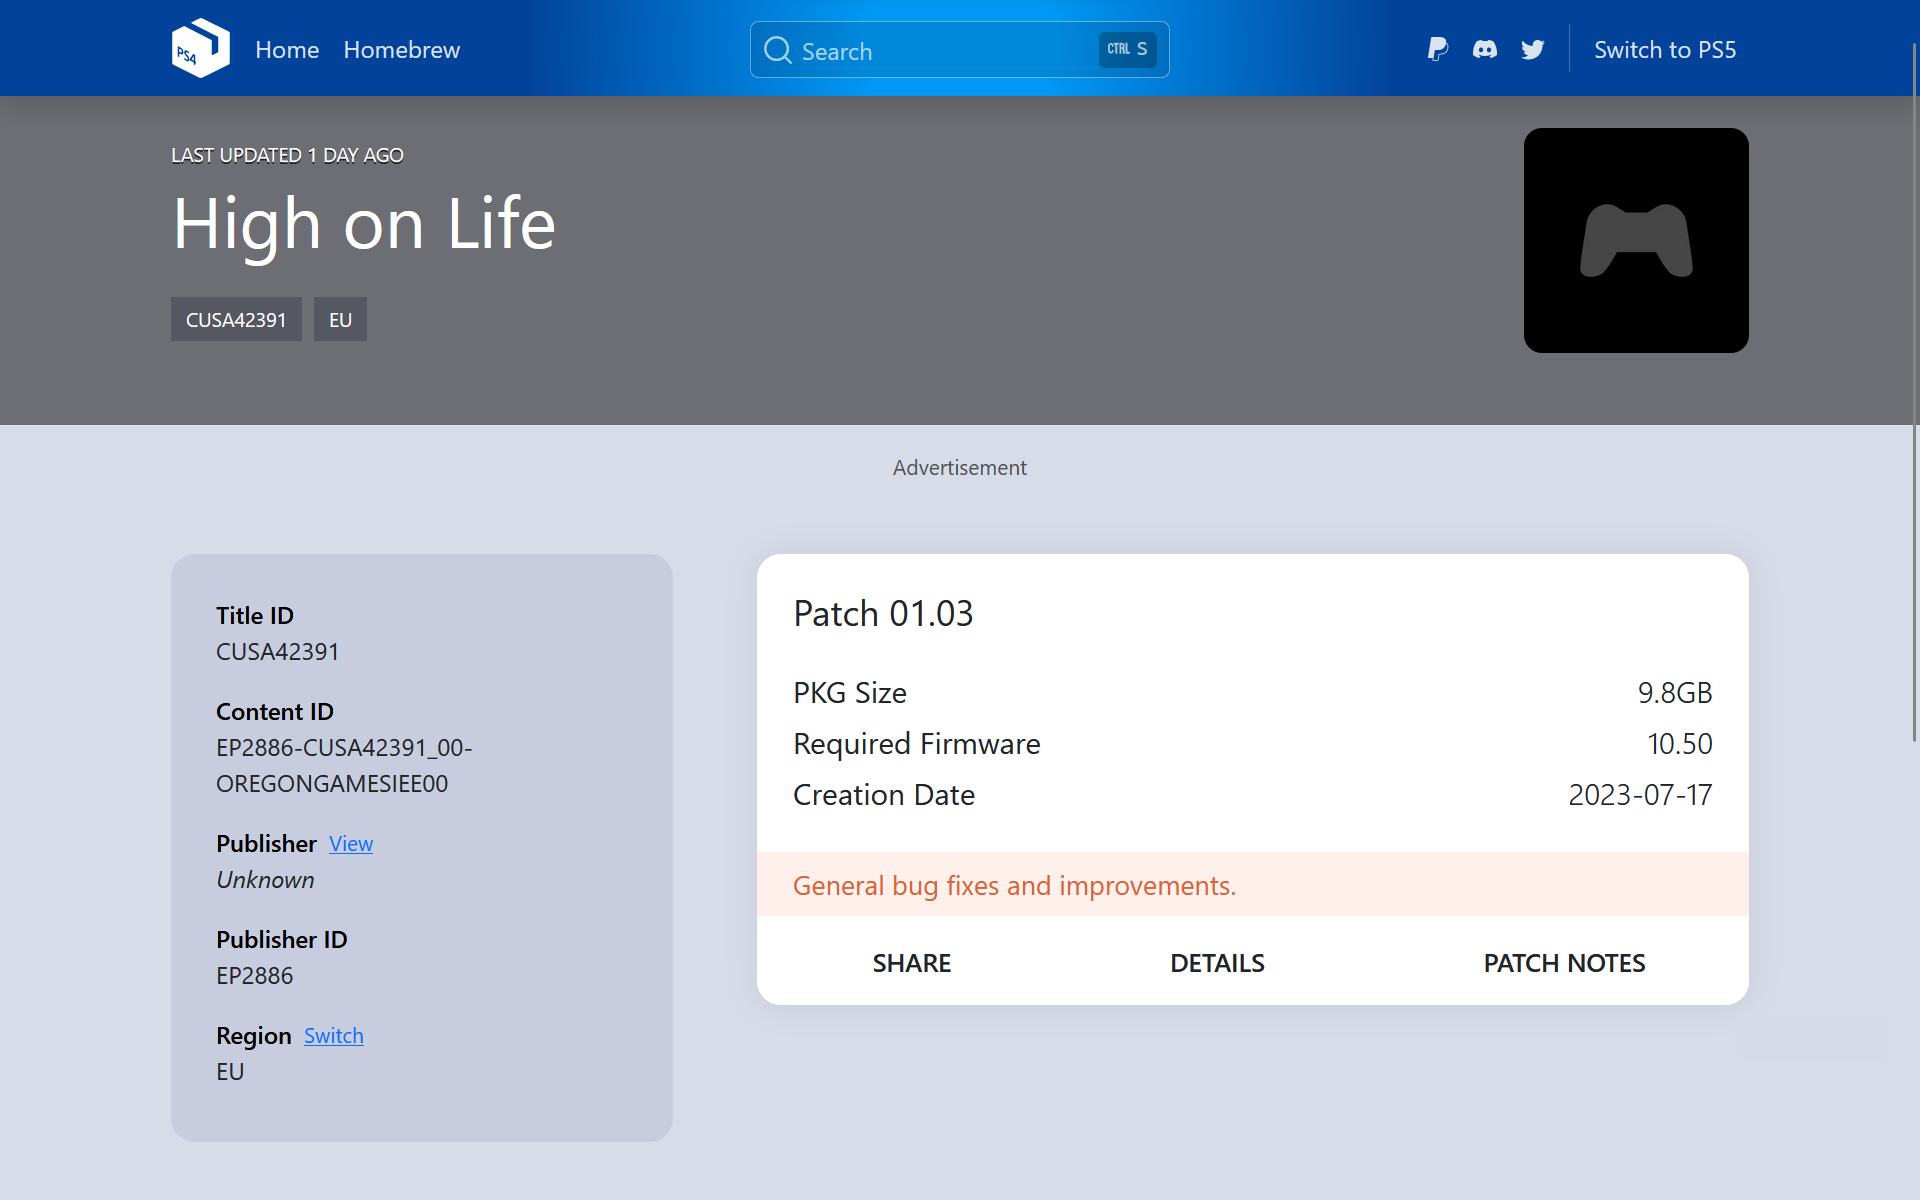The width and height of the screenshot is (1920, 1200).
Task: Click the Patch 01.03 heading
Action: [x=883, y=613]
